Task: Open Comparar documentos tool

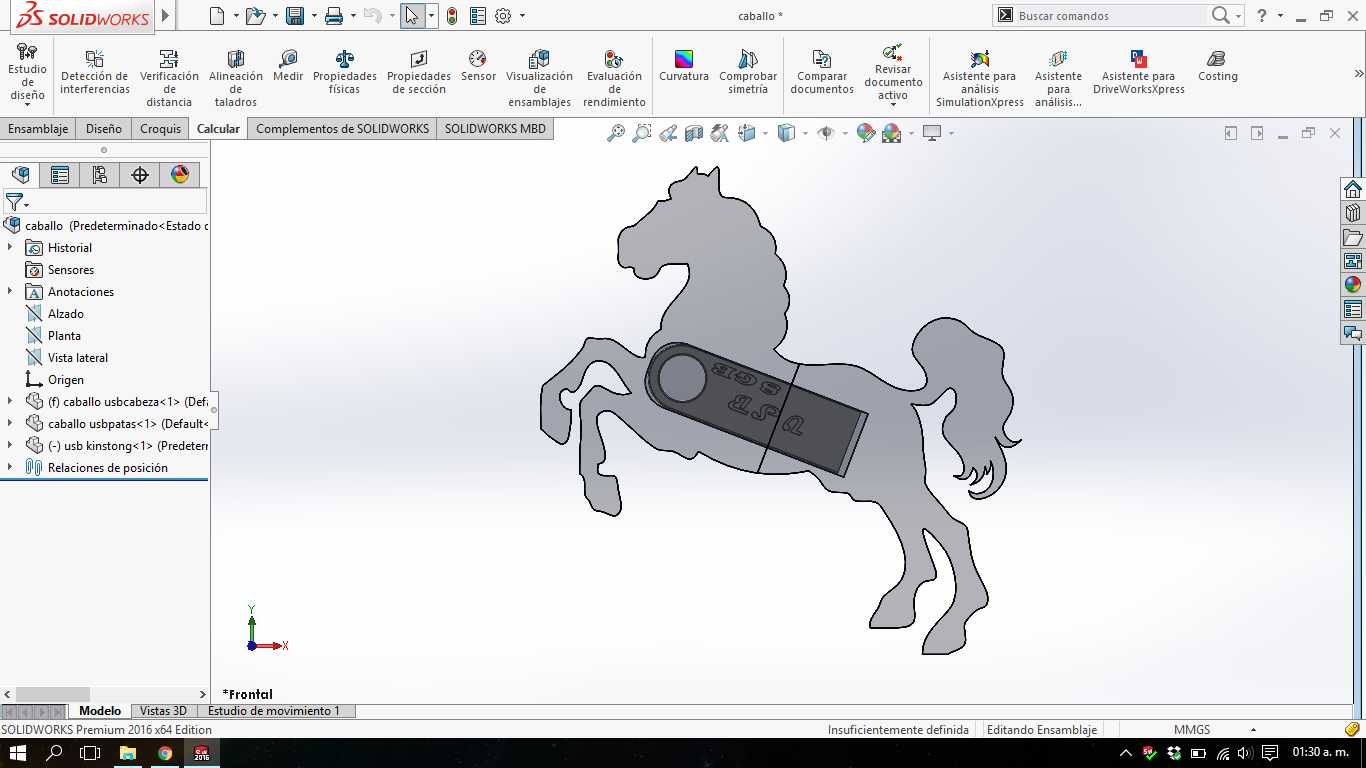Action: coord(822,73)
